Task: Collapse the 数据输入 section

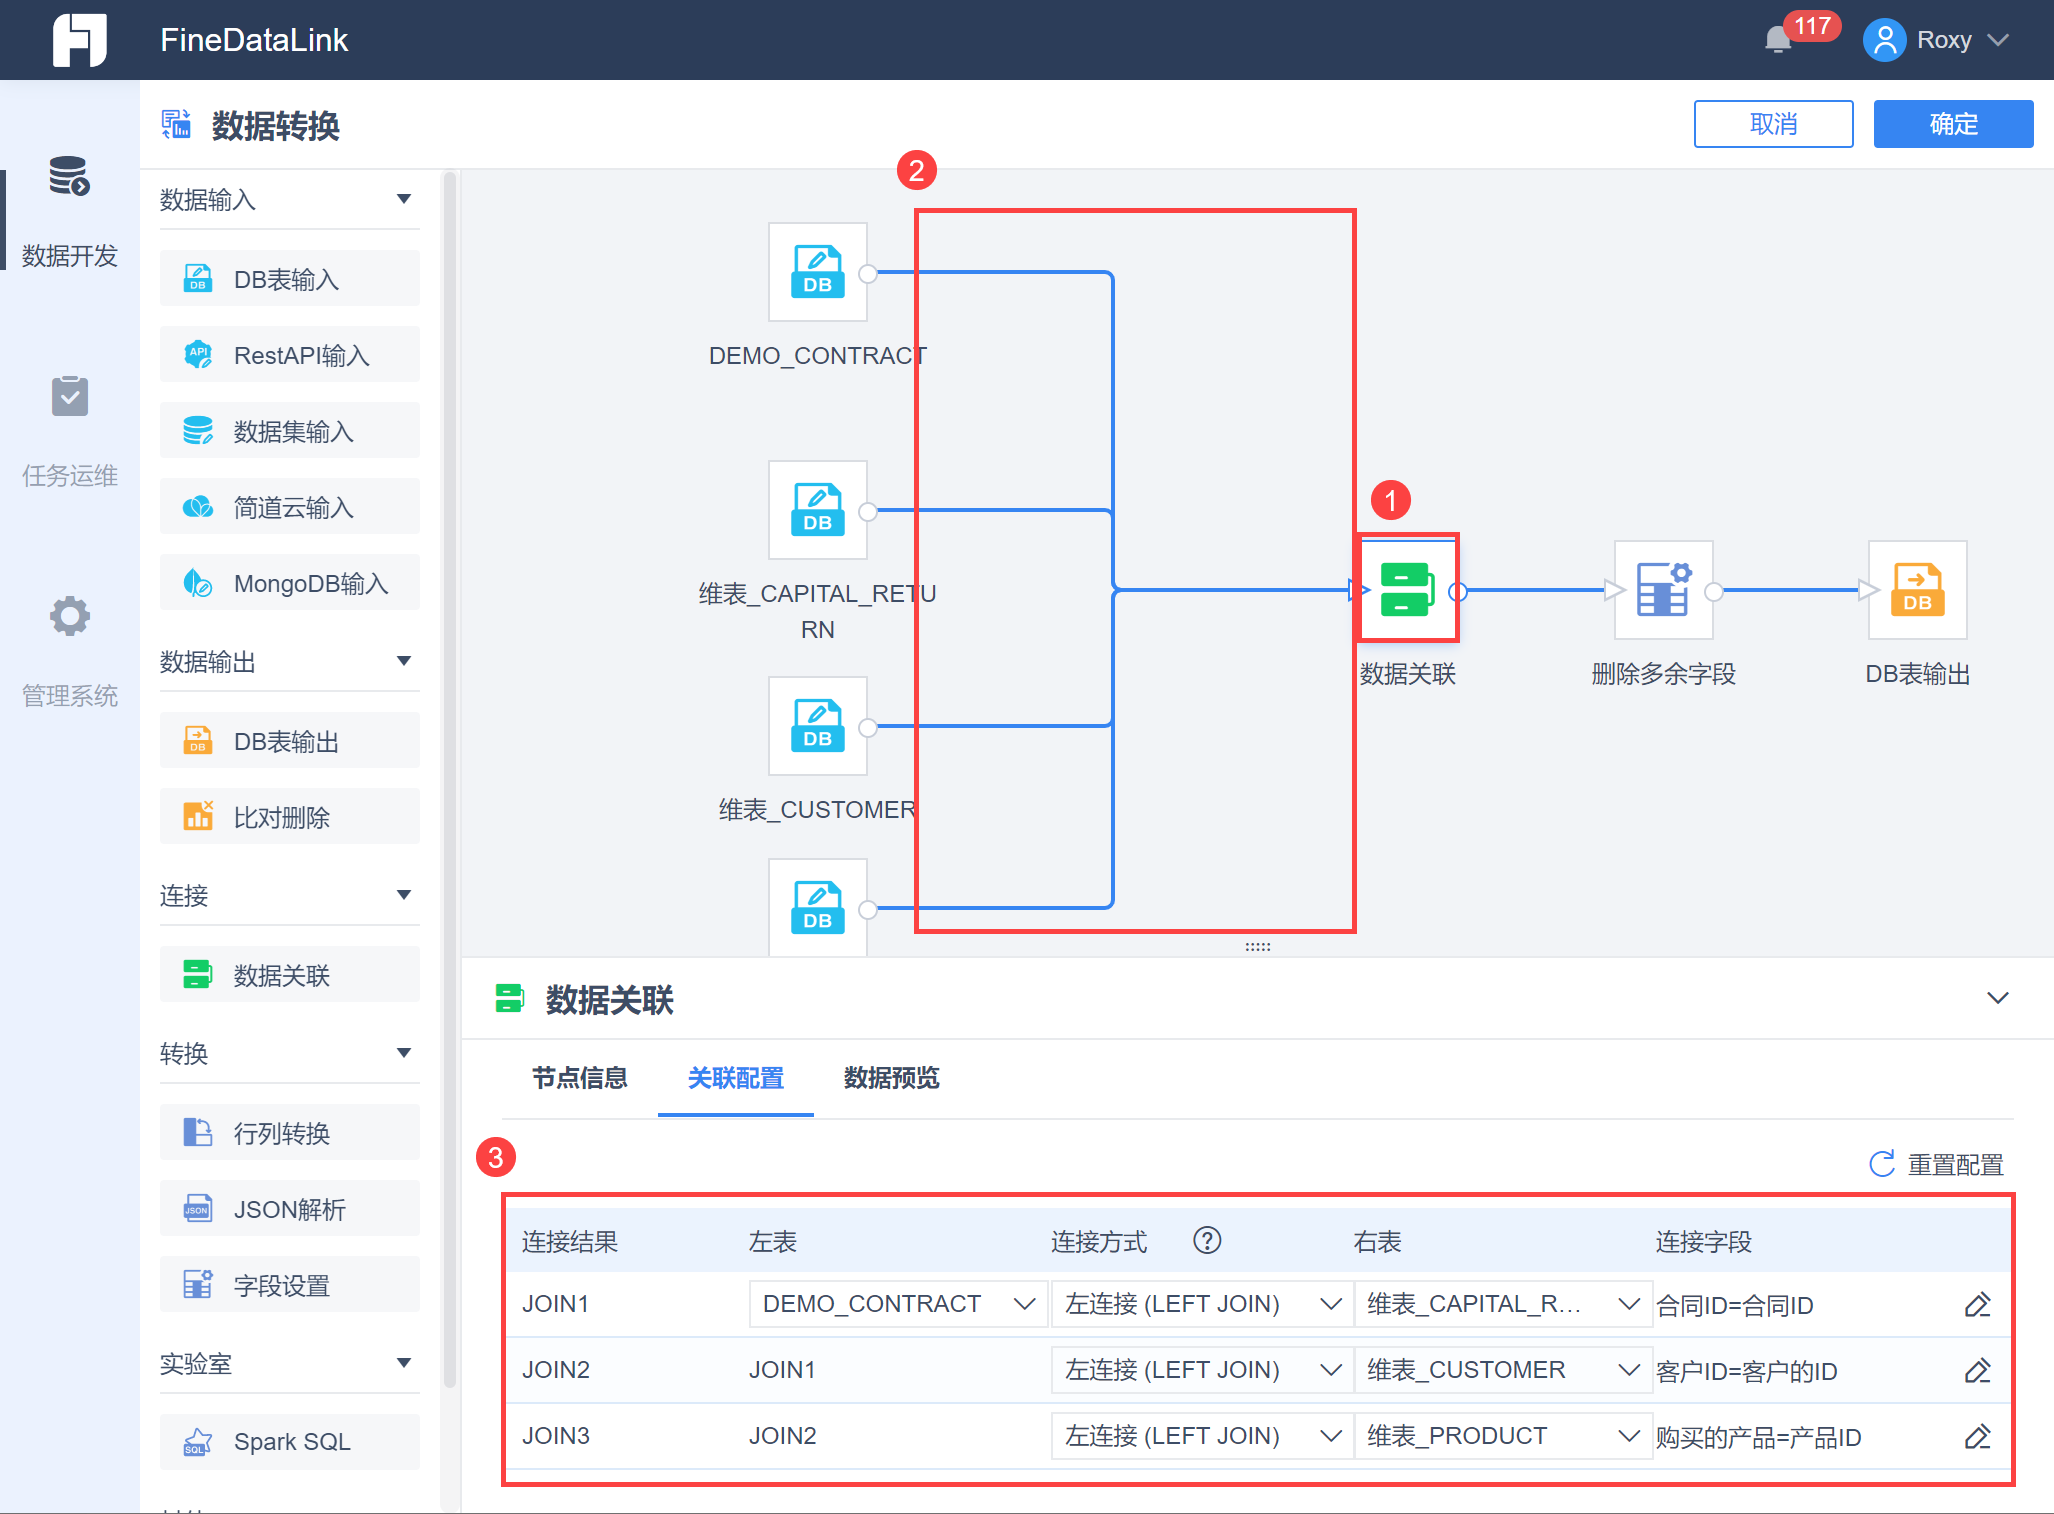Action: pos(404,199)
